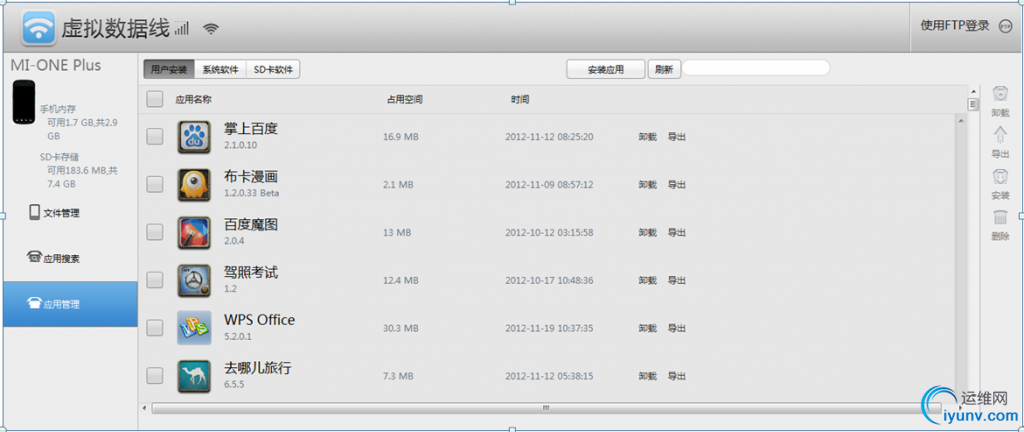Uninstall 掌上百度 via 卸载 link
Screen dimensions: 1024x432
647,137
